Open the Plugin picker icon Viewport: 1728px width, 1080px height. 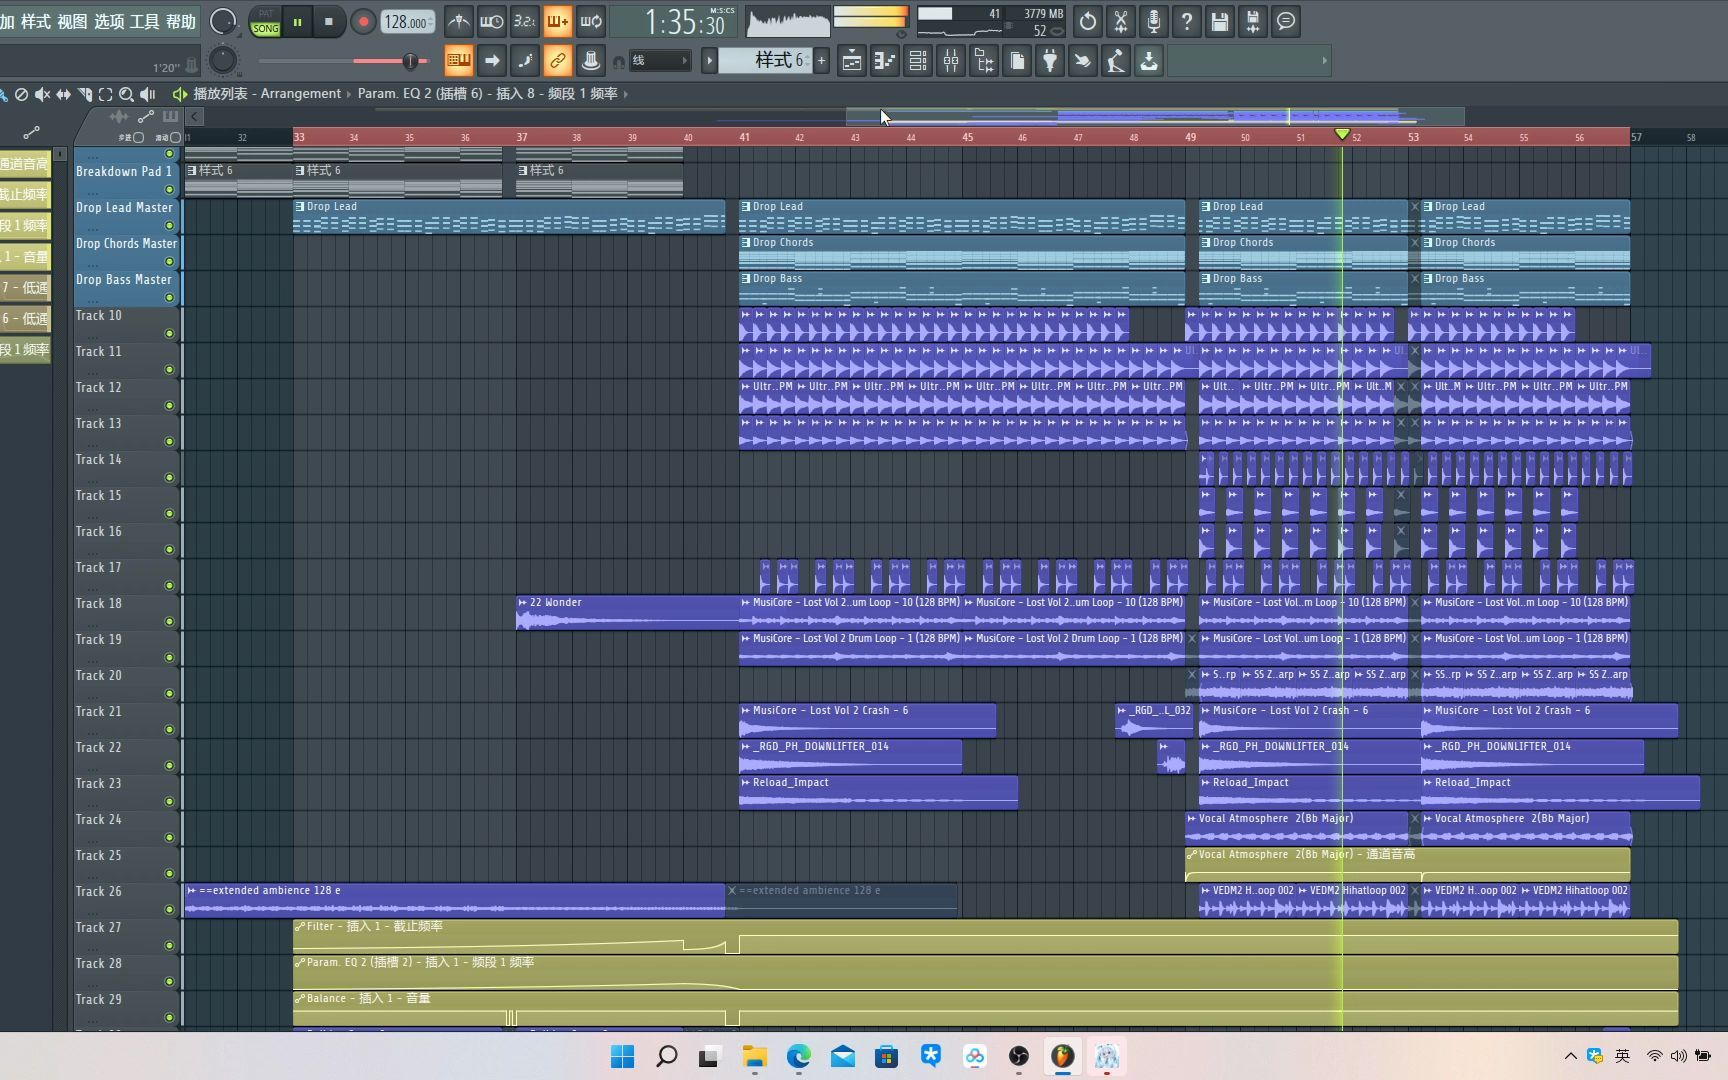click(x=1049, y=60)
